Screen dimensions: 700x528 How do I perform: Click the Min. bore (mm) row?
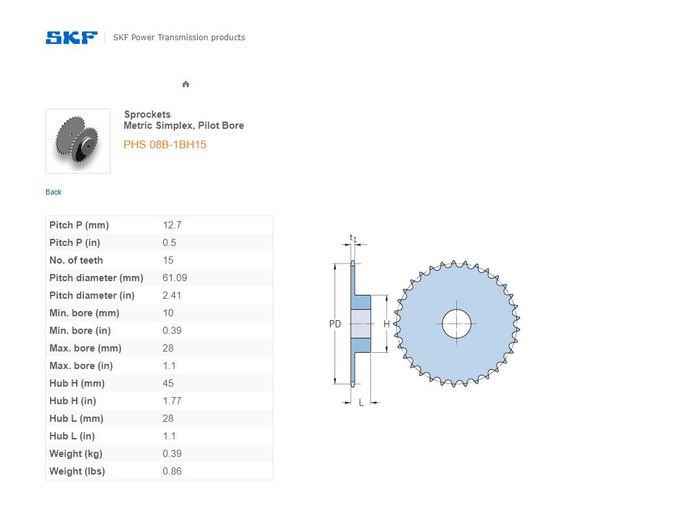click(x=158, y=313)
